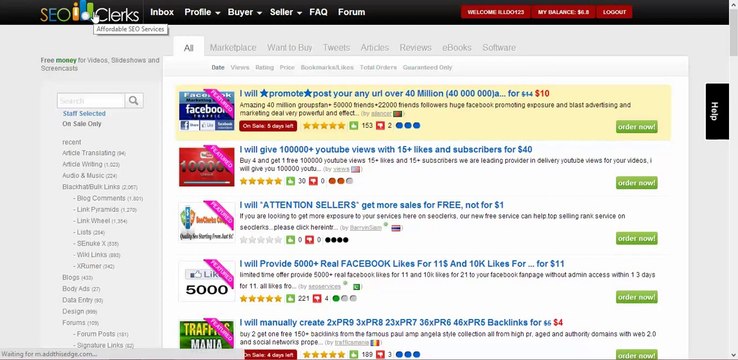Order the Facebook promote service now
This screenshot has width=738, height=360.
coord(636,127)
